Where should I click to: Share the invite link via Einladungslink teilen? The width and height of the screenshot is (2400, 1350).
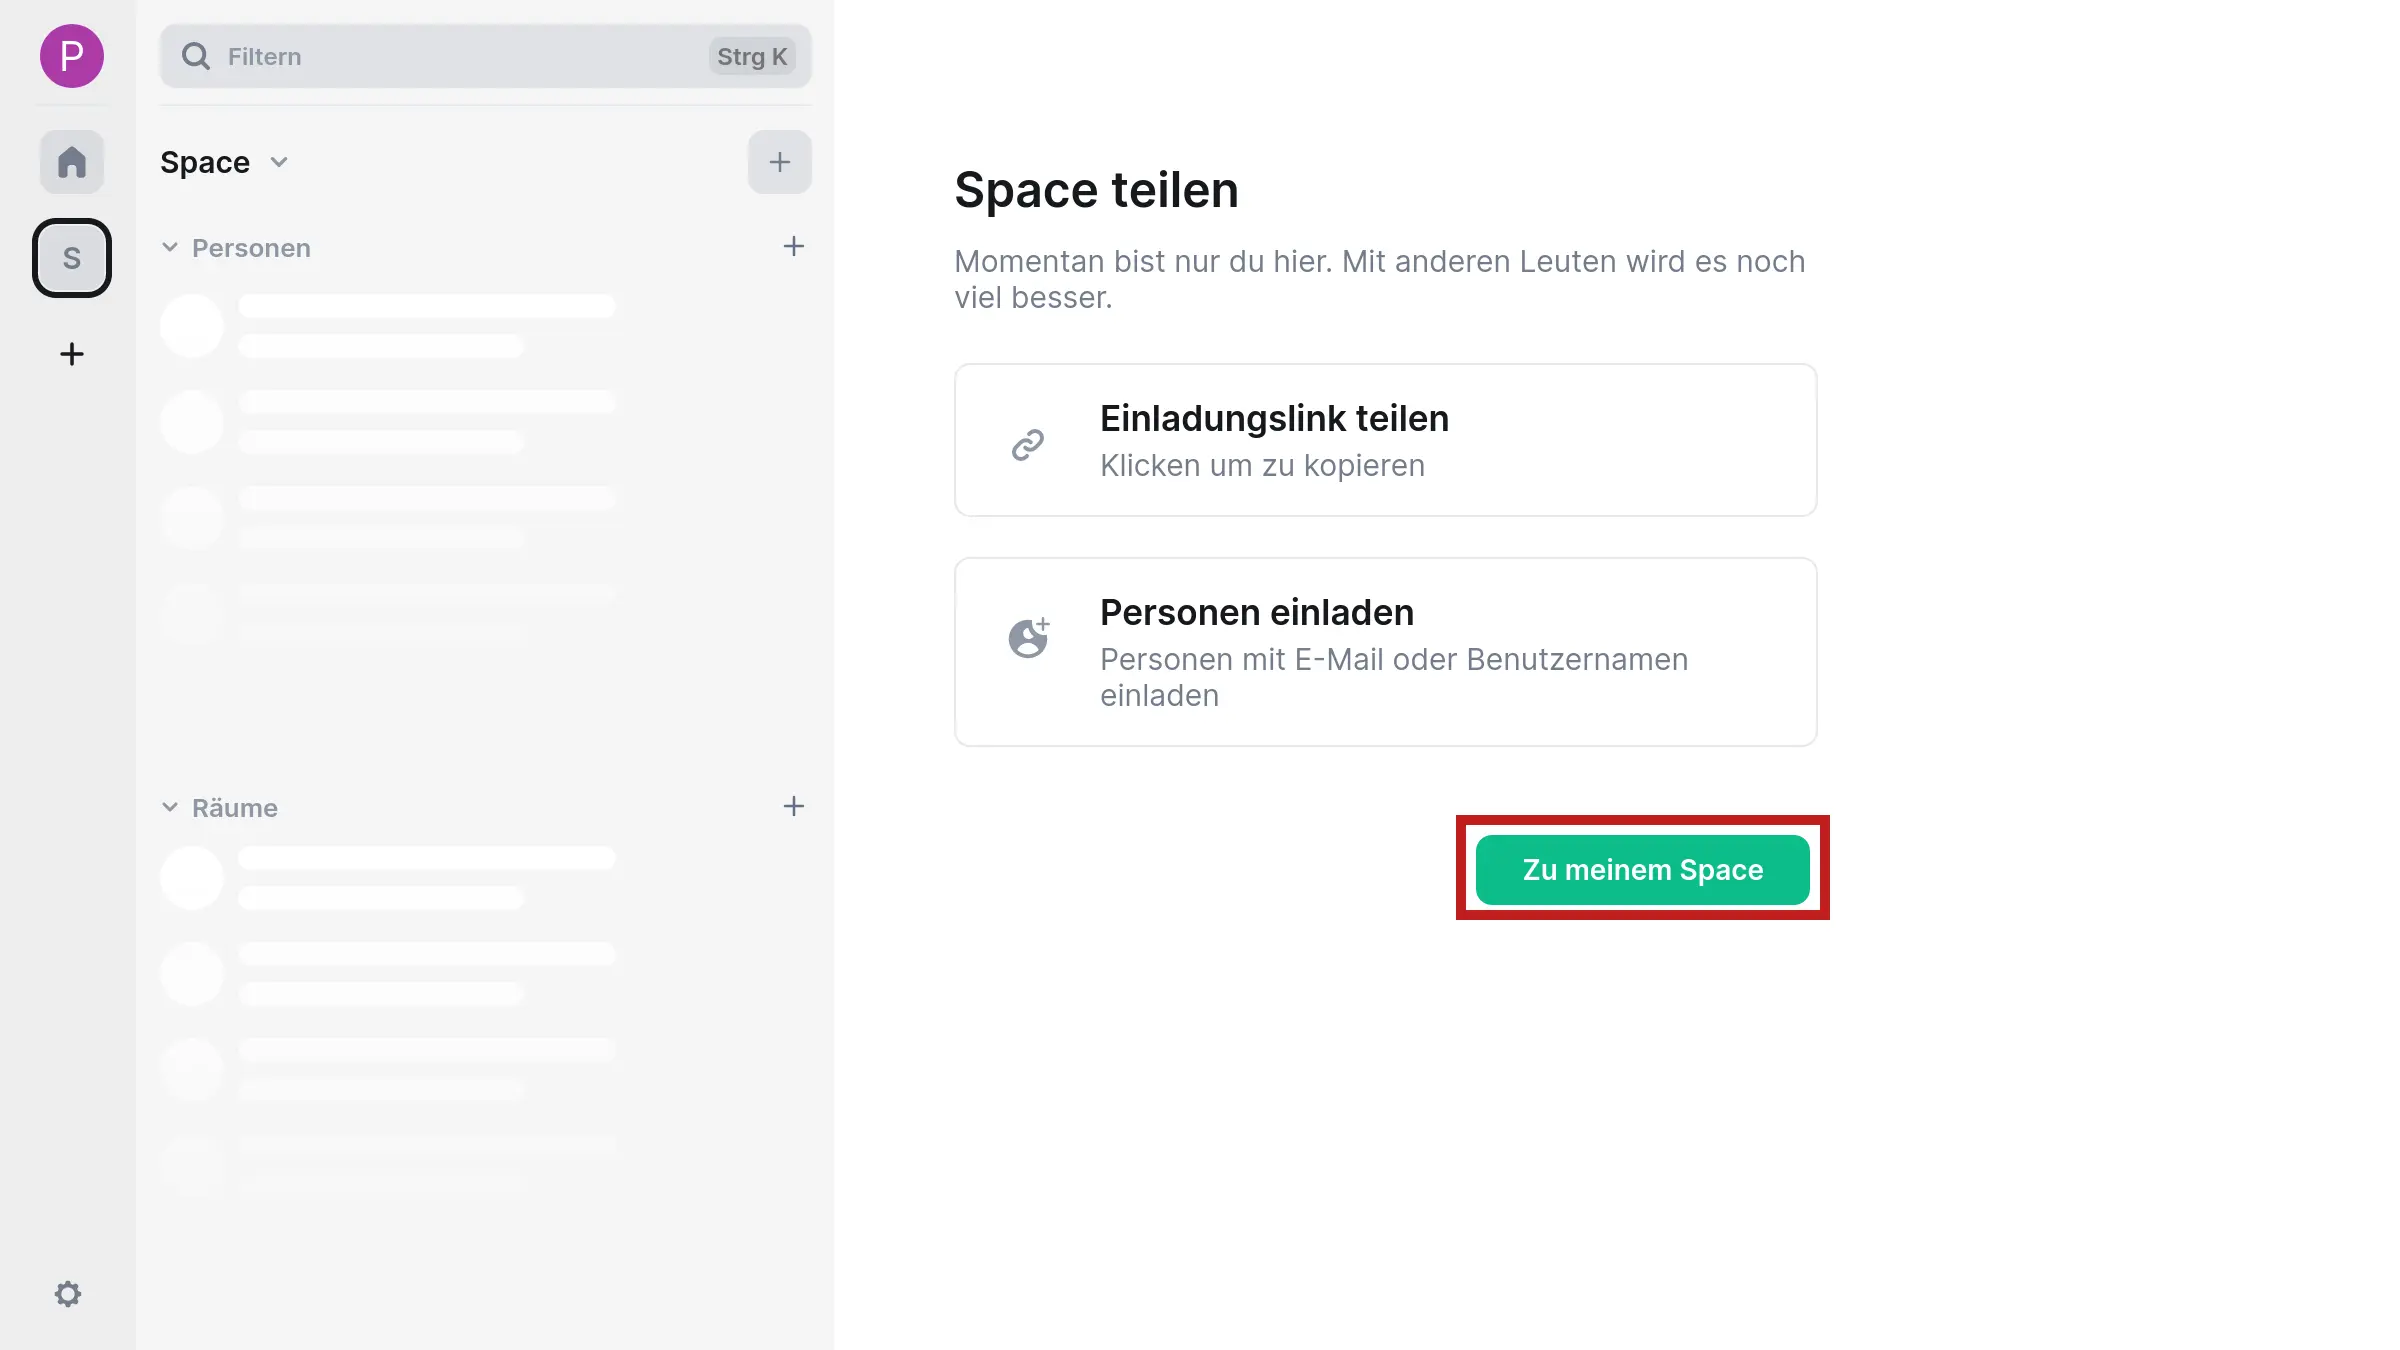[1384, 440]
